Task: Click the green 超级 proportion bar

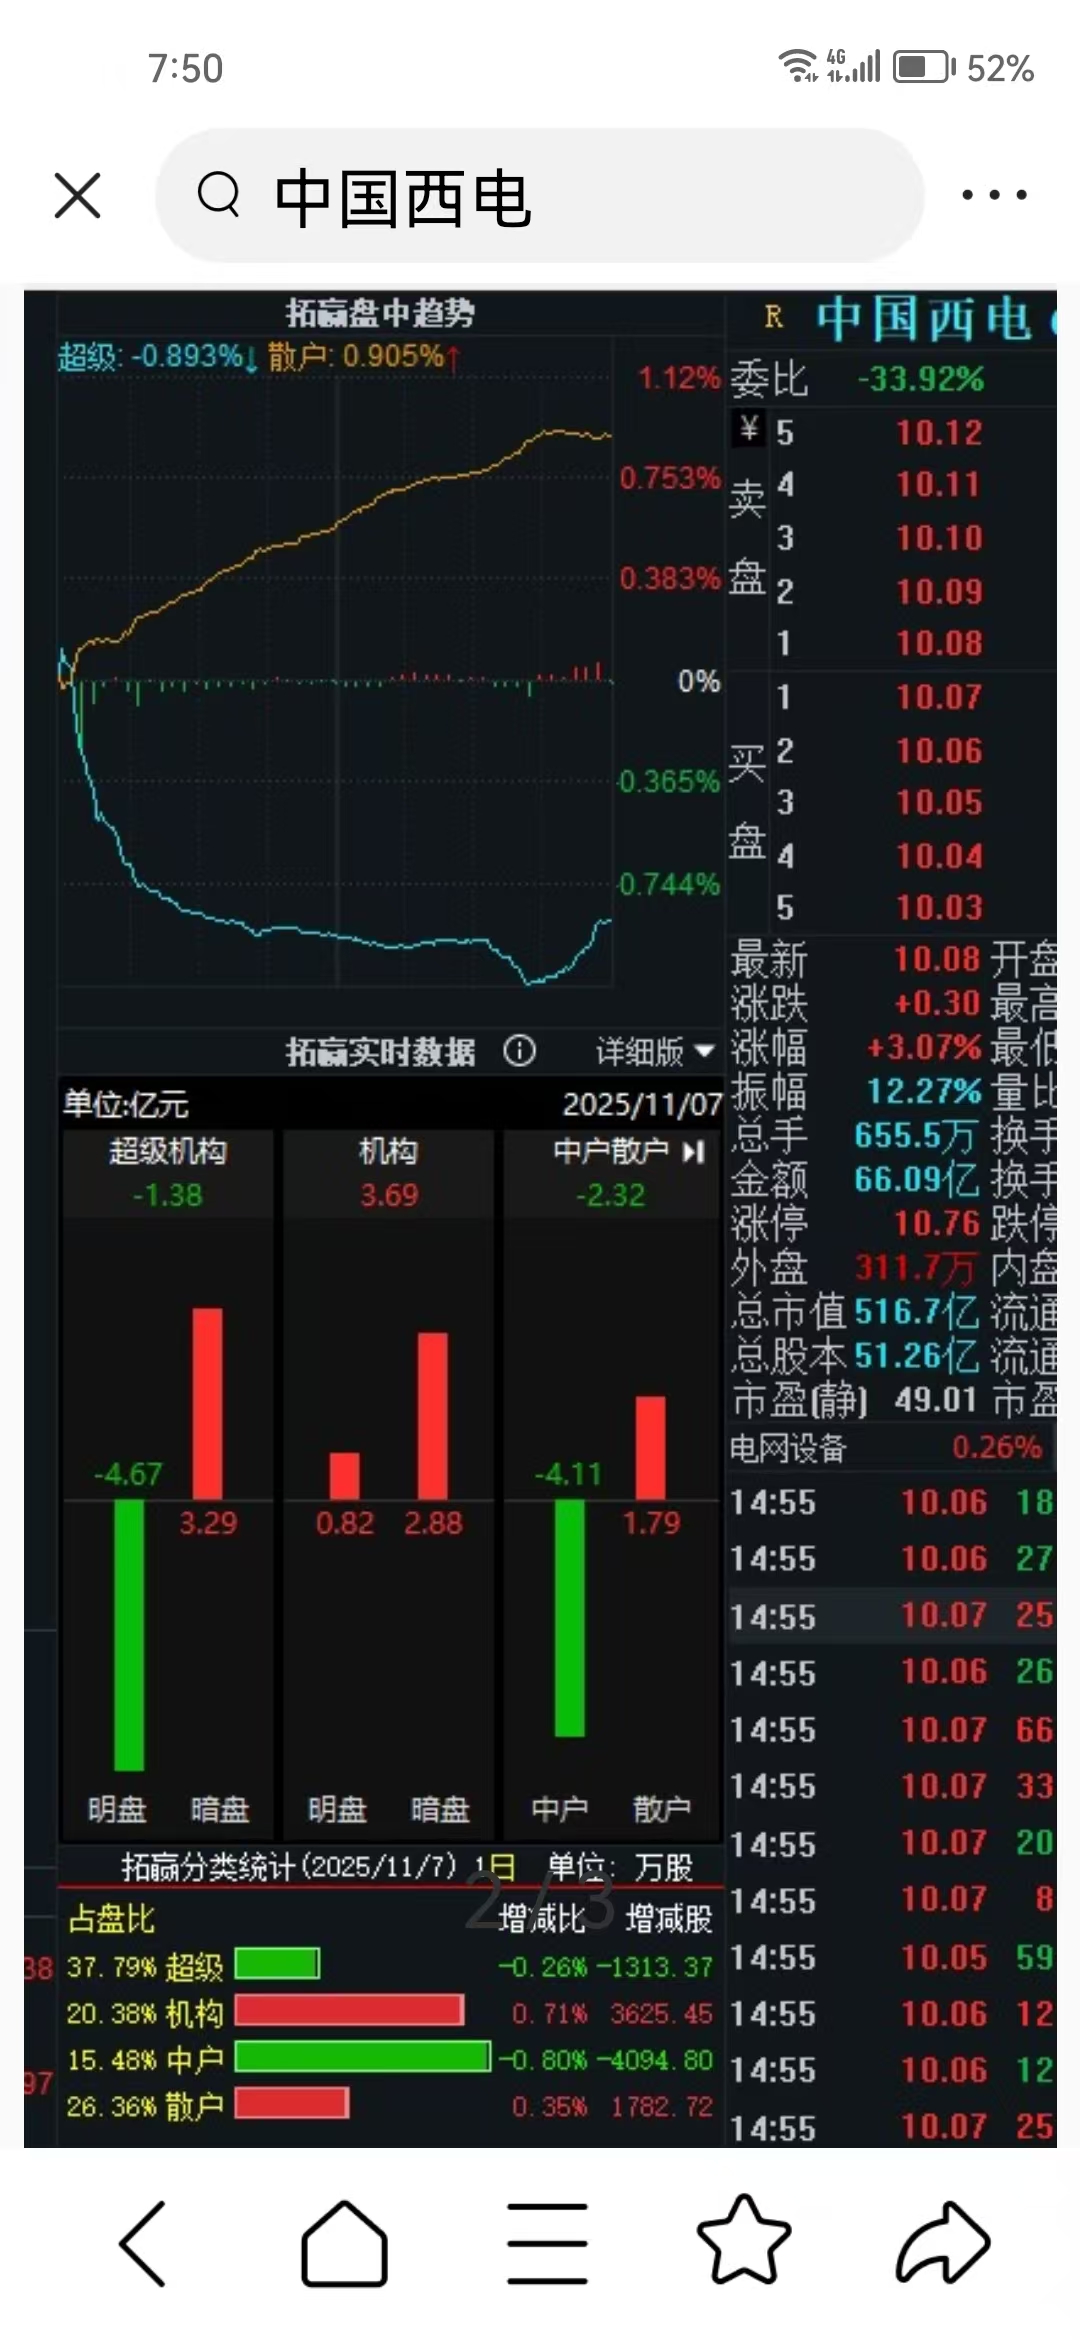Action: pyautogui.click(x=277, y=1964)
